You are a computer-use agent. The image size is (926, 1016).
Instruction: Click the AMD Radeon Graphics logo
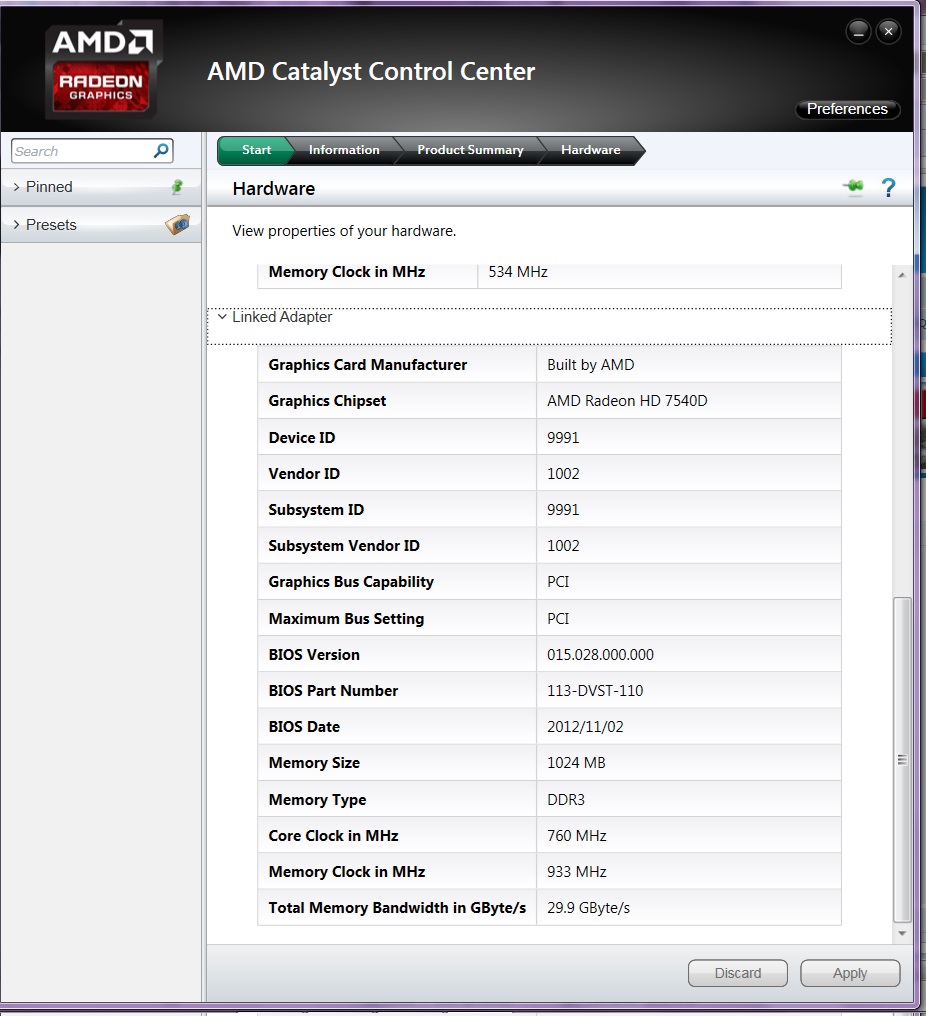click(101, 70)
